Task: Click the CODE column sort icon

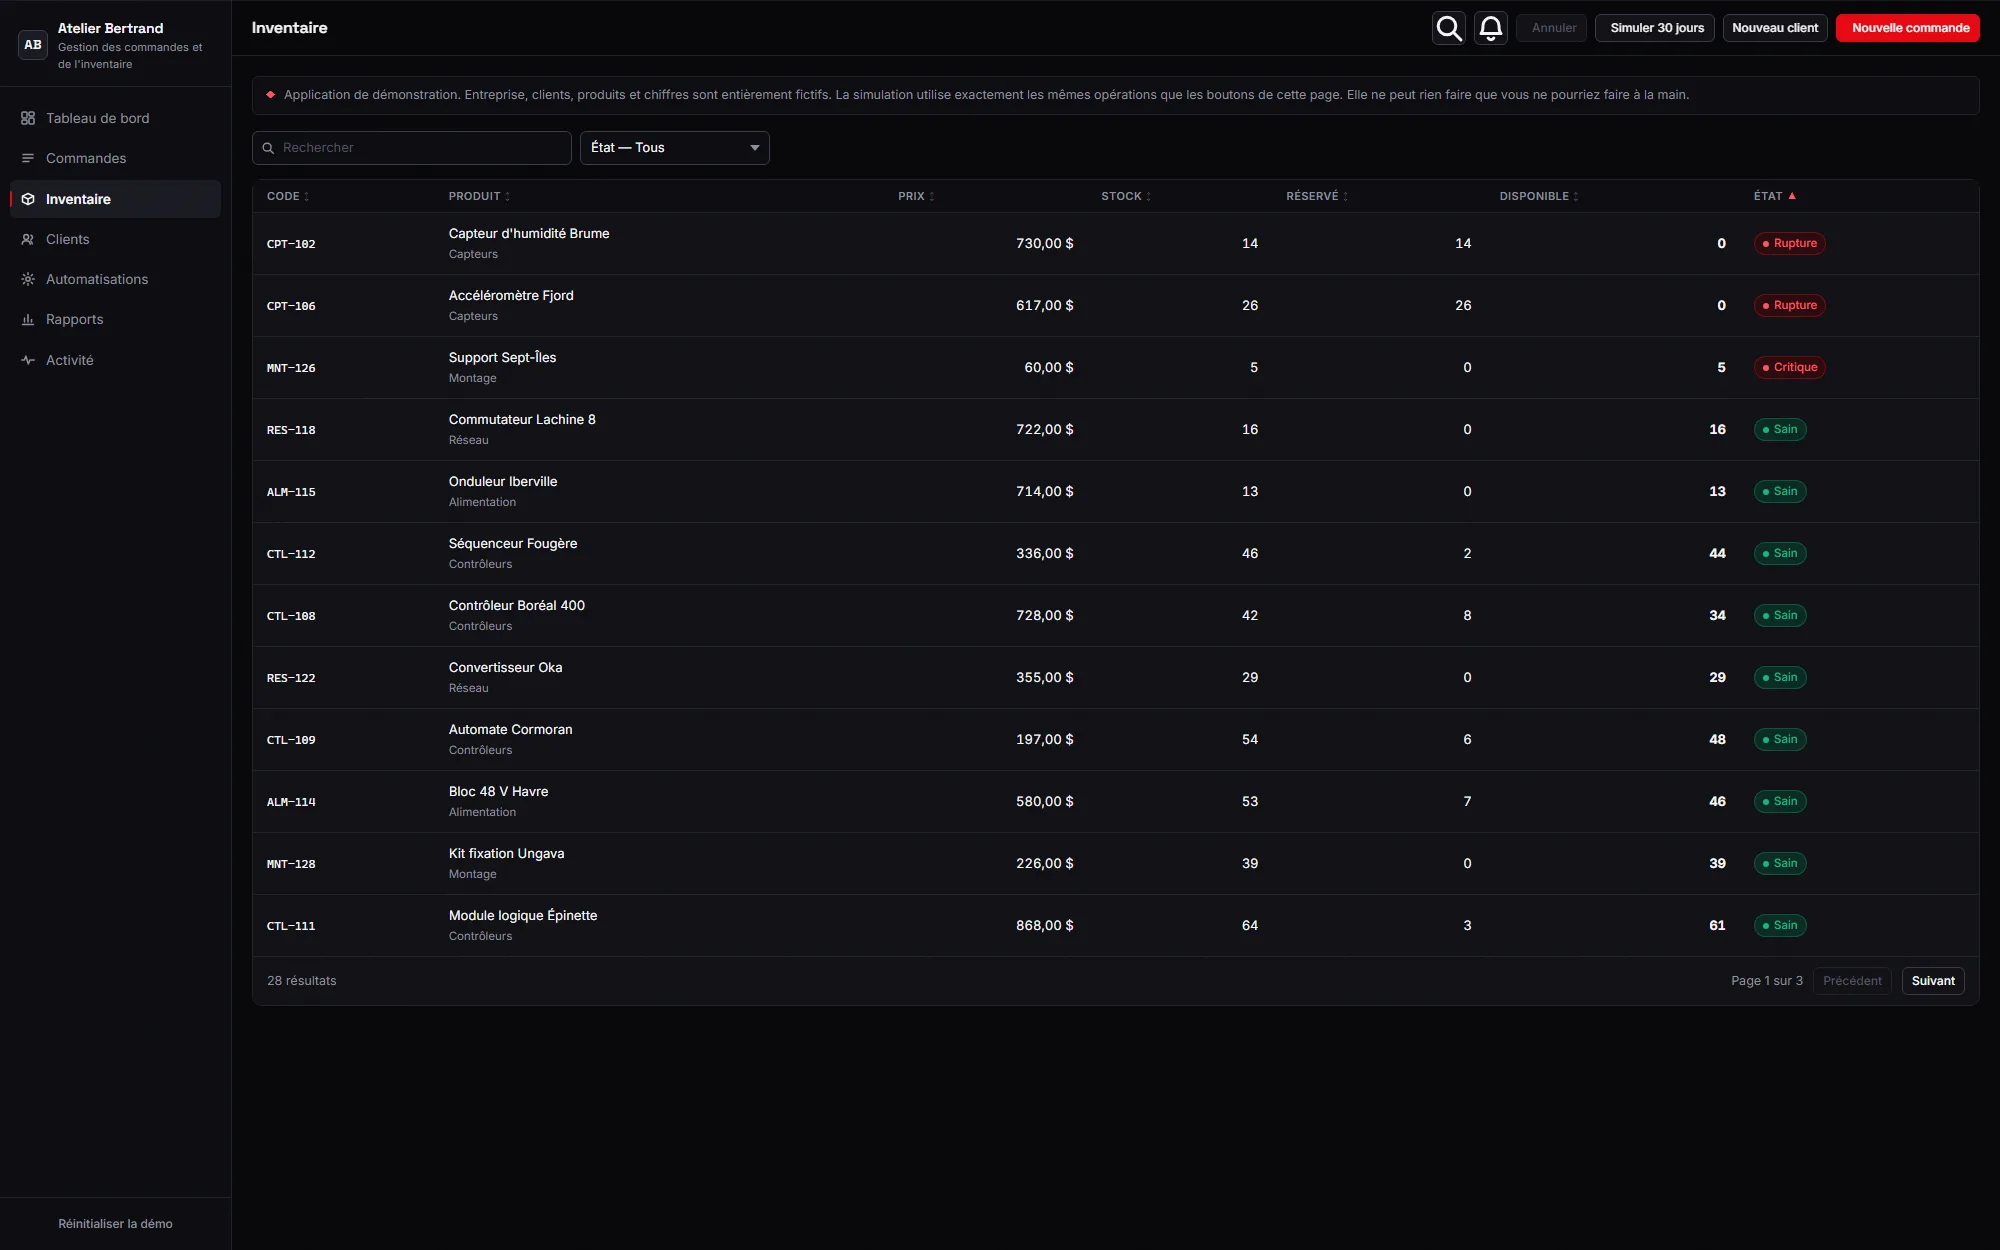Action: (x=306, y=197)
